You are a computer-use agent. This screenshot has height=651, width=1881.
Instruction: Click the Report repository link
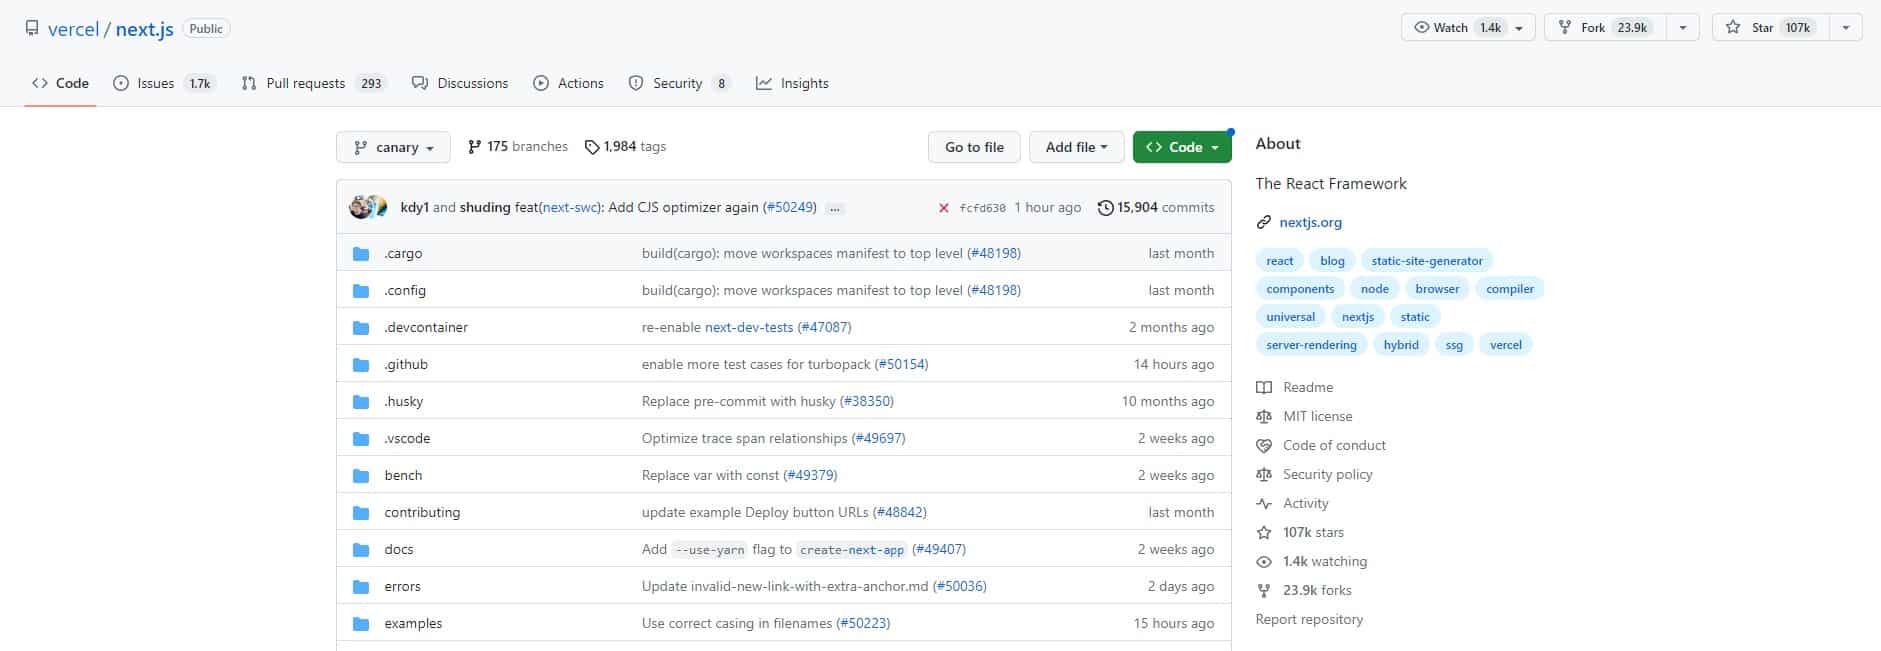point(1309,620)
